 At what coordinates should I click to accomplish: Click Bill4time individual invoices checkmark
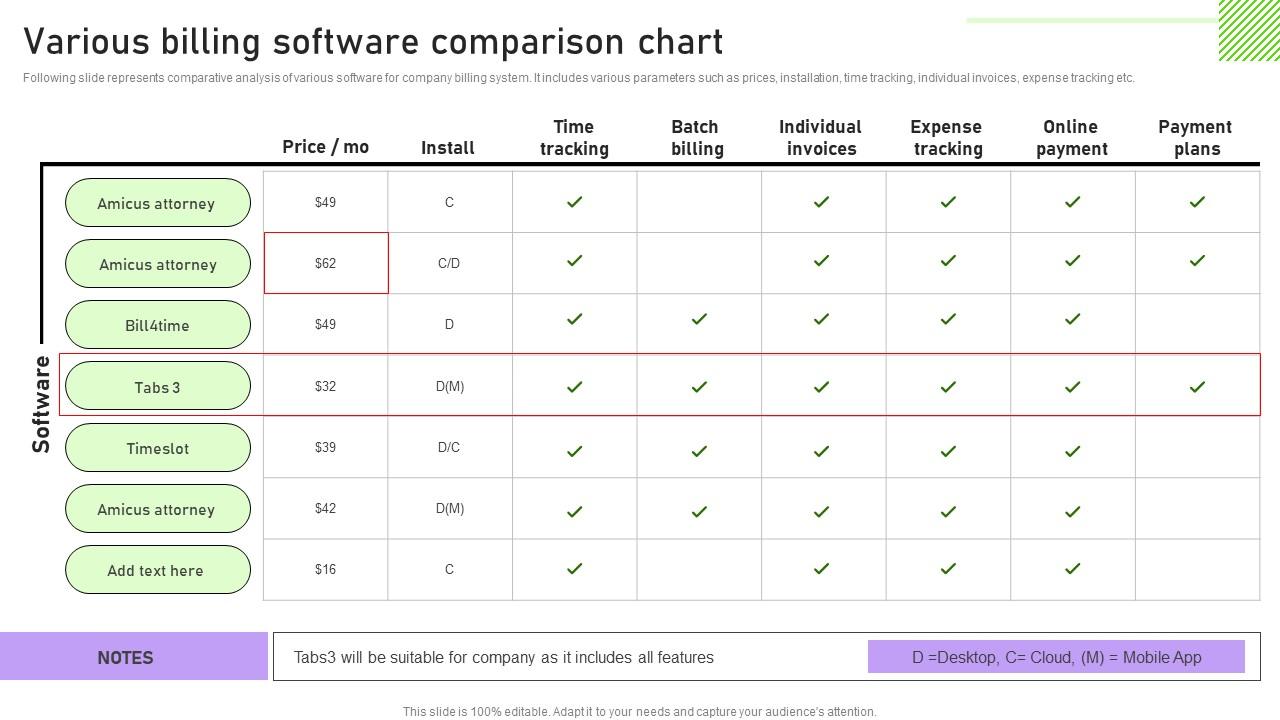[821, 319]
